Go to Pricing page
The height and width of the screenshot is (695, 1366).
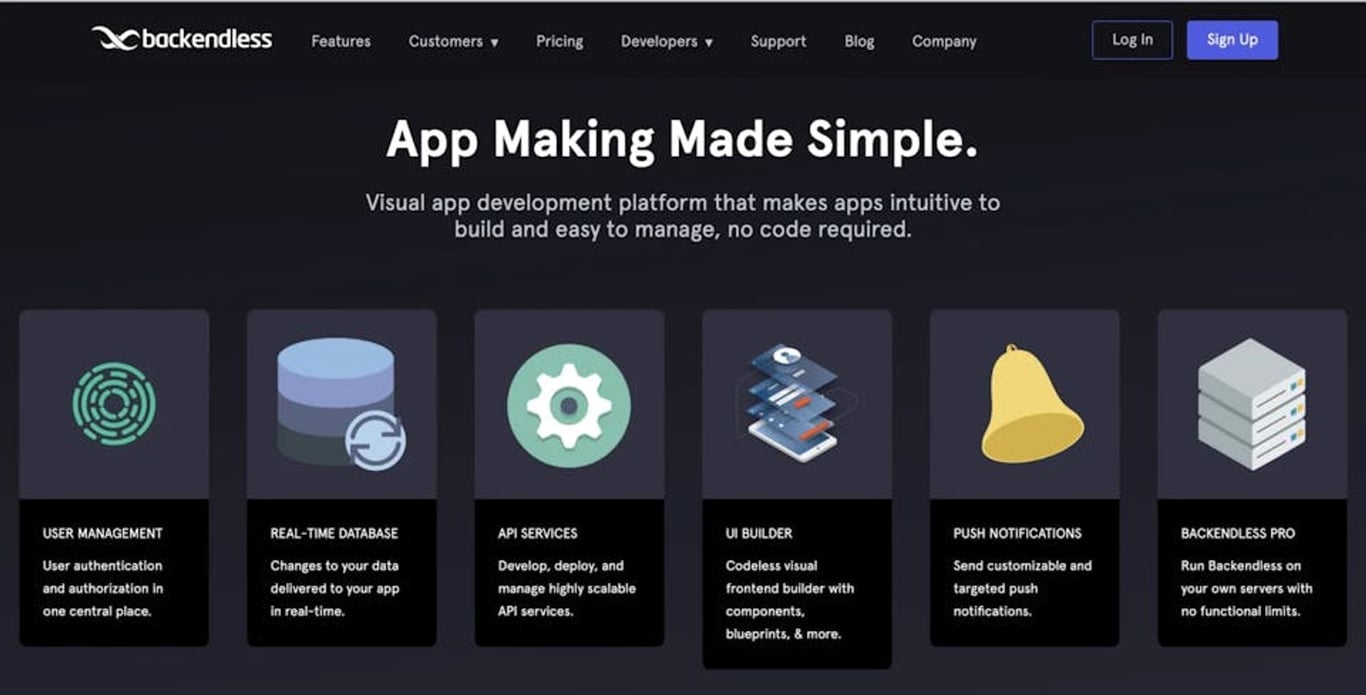560,41
